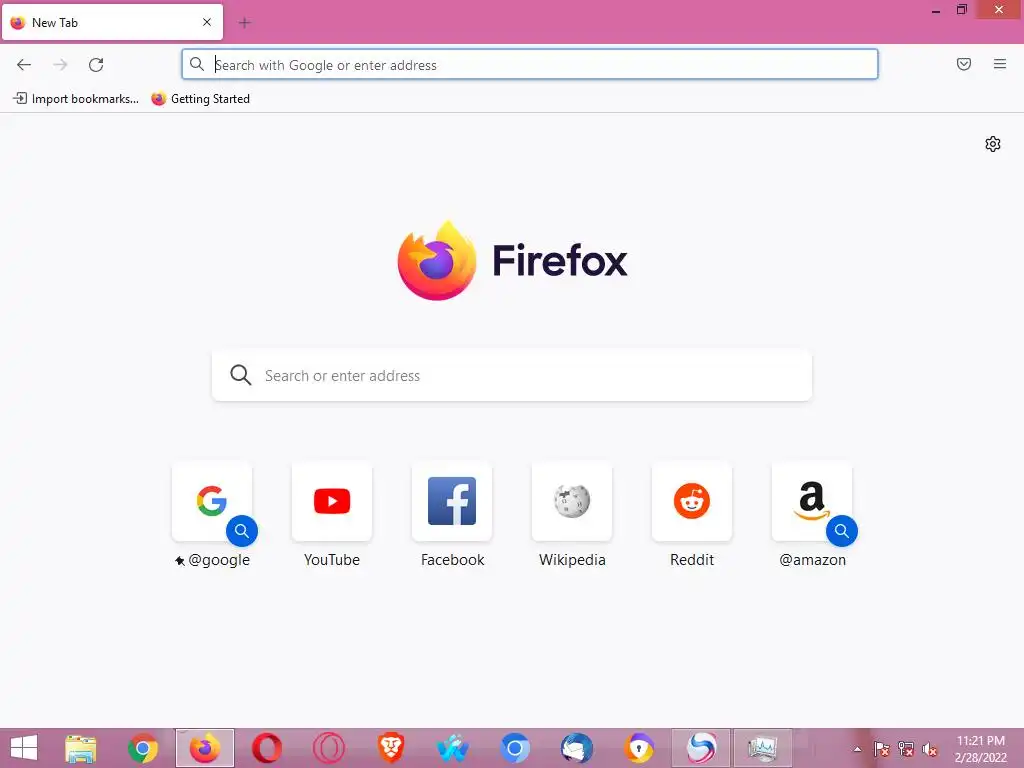Click the page's Search or enter address box
Screen dimensions: 1024x768
[x=512, y=375]
